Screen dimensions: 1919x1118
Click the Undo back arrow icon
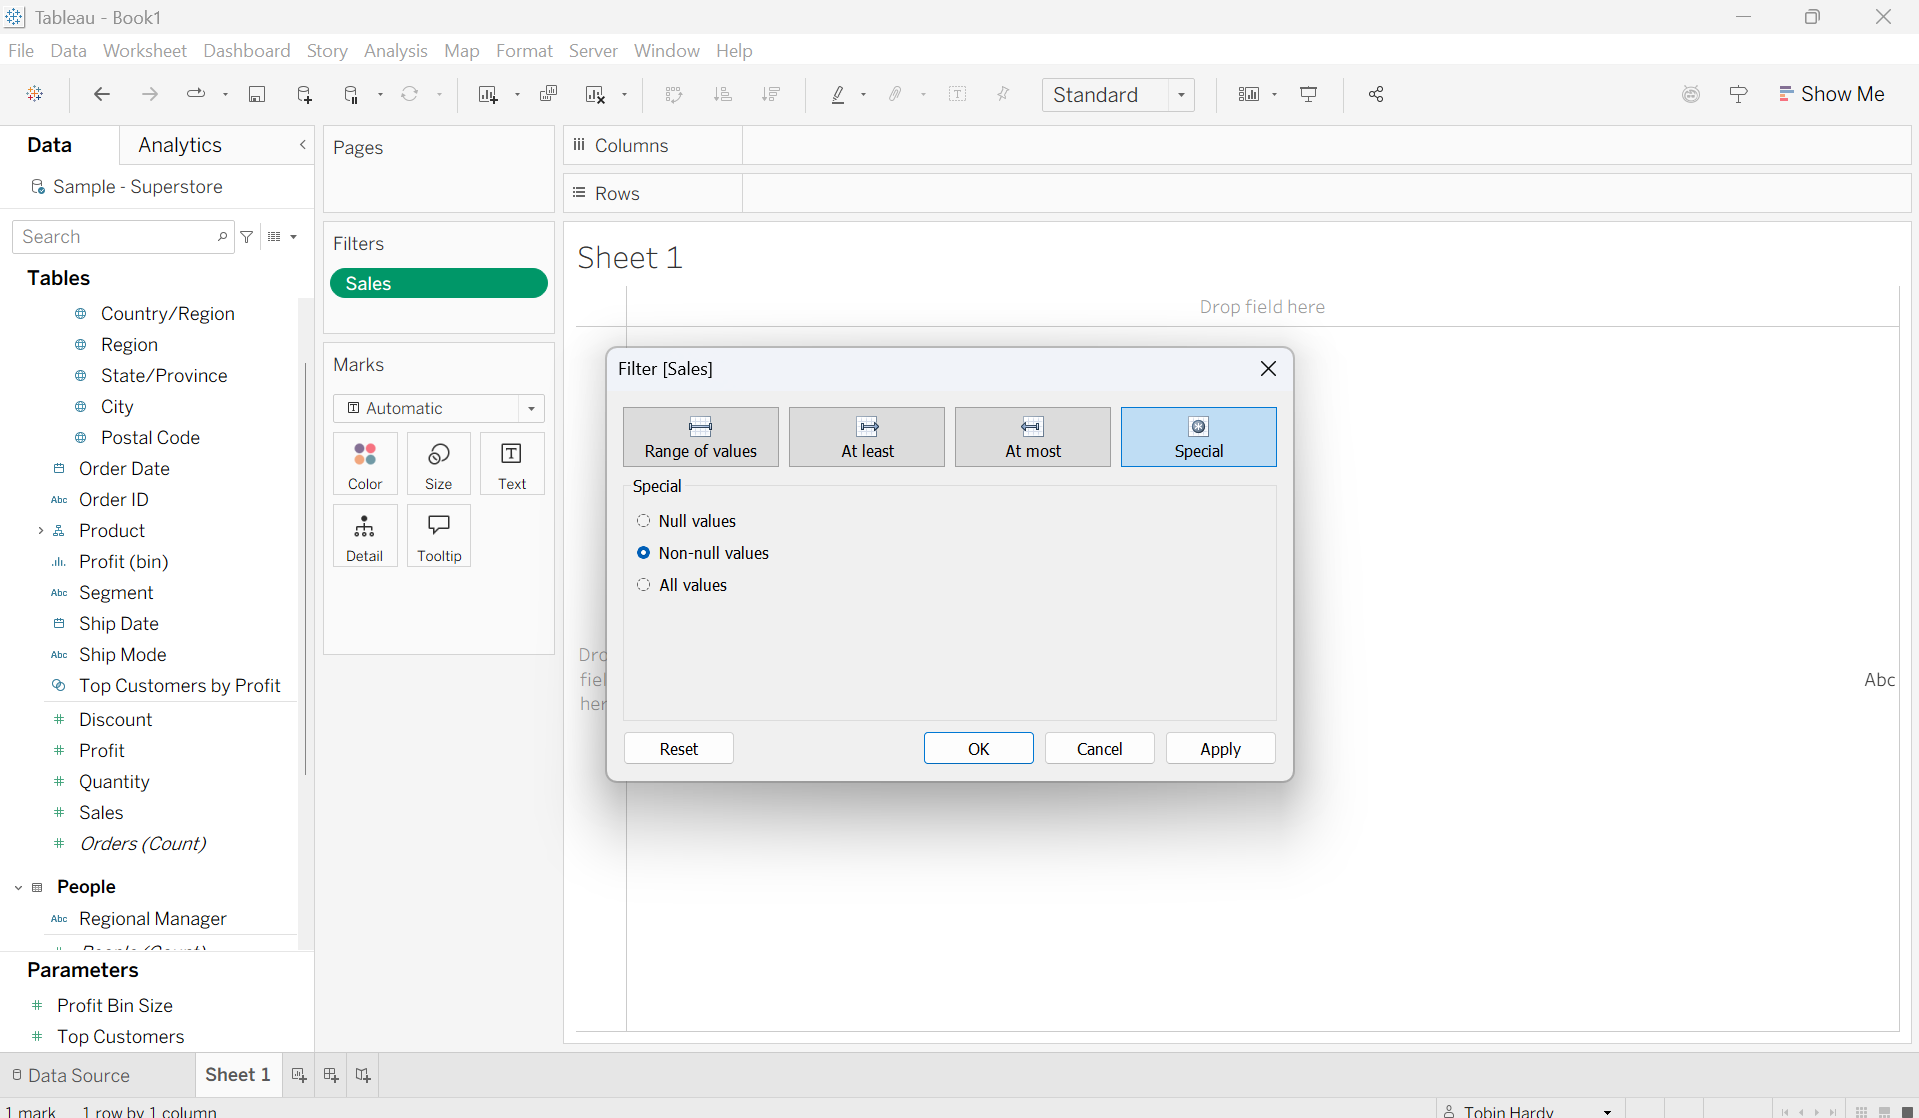(x=101, y=94)
